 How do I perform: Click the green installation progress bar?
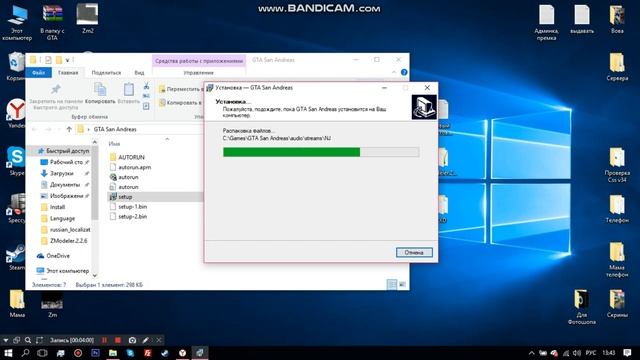click(x=321, y=152)
